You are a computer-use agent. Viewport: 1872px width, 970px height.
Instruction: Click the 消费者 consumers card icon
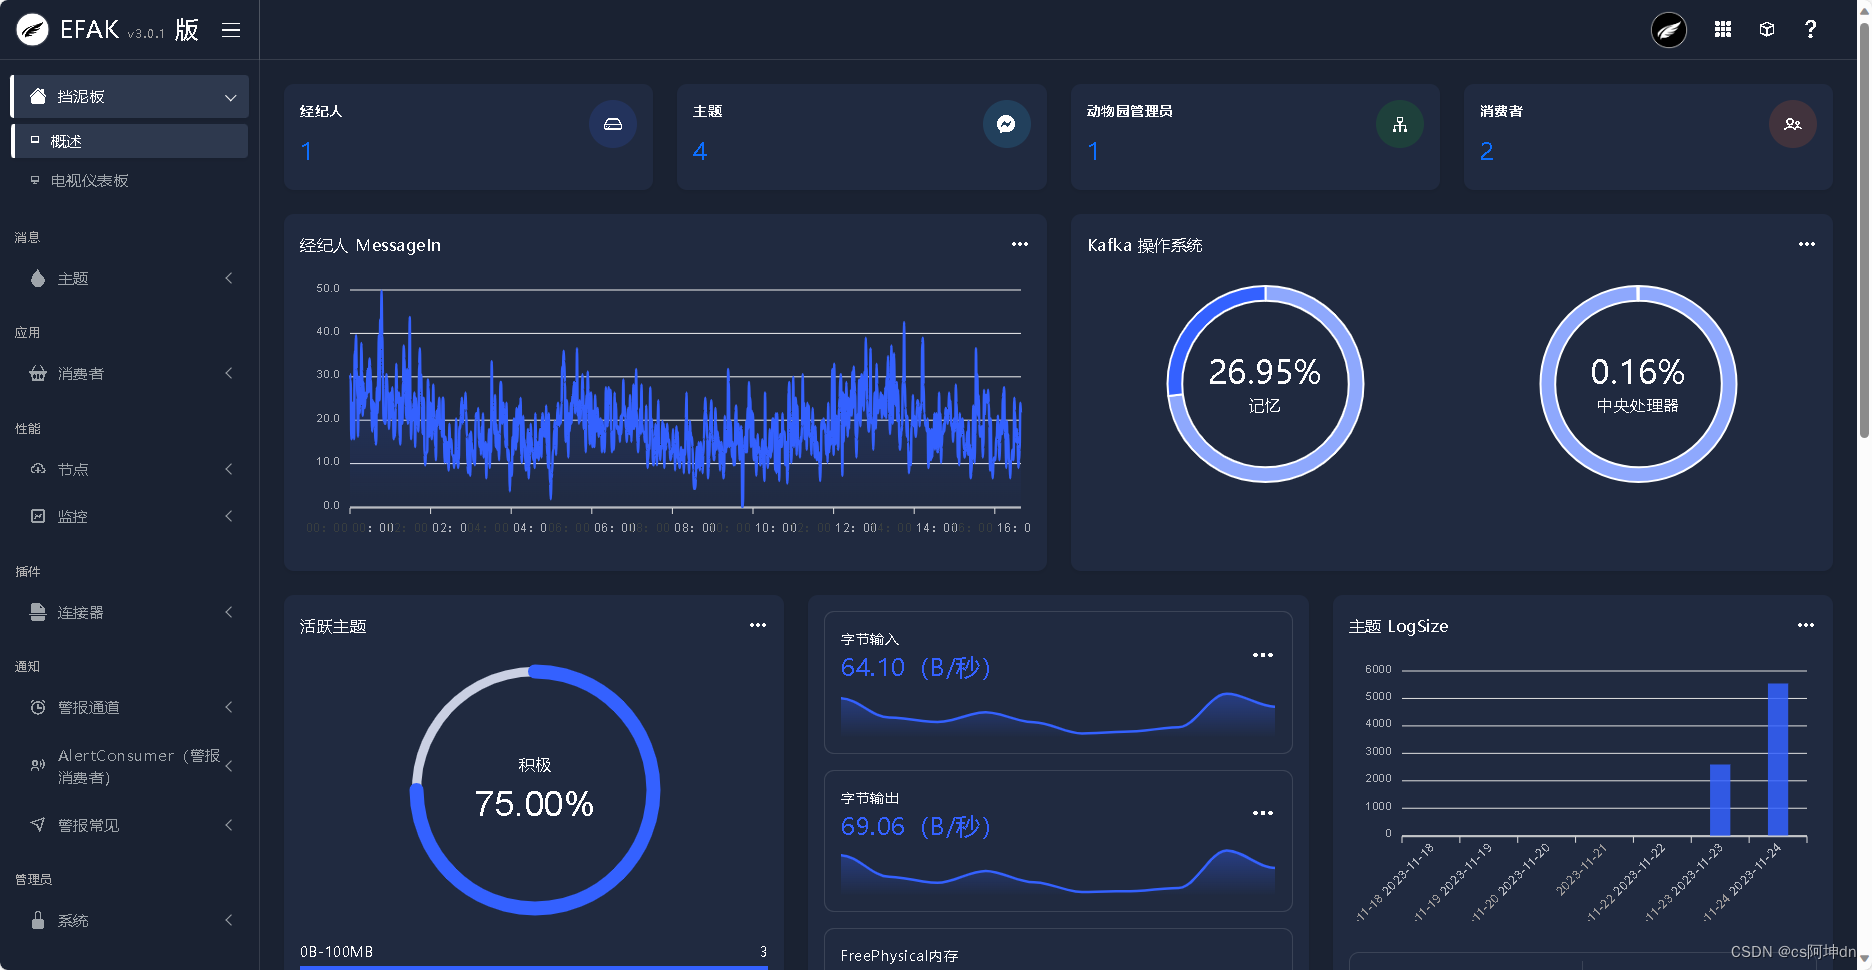(1793, 124)
